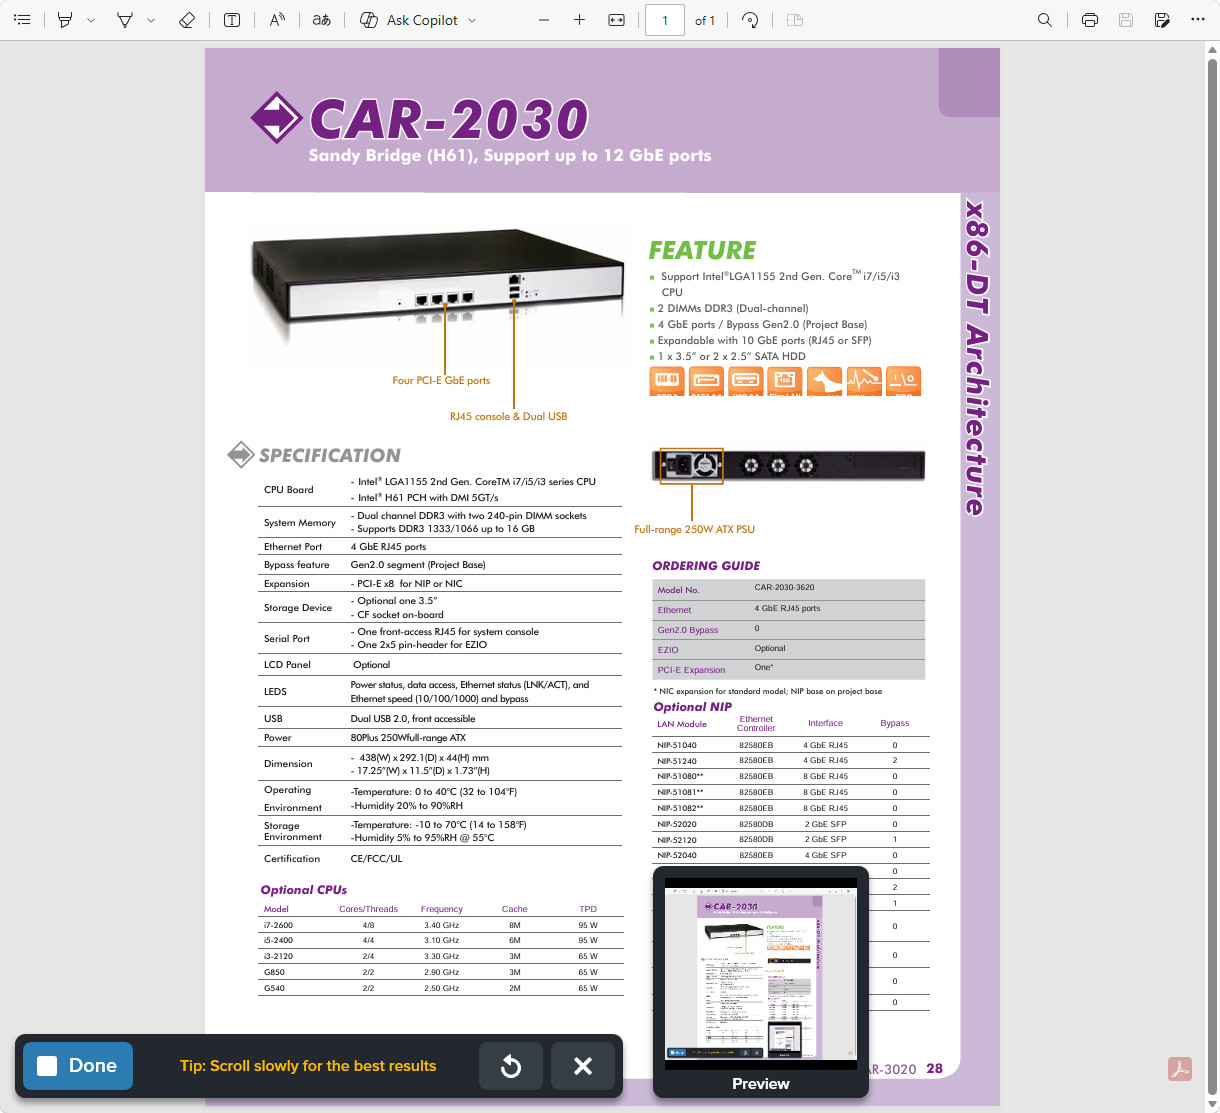
Task: Click the NIP-51040 LAN module cell
Action: 677,745
